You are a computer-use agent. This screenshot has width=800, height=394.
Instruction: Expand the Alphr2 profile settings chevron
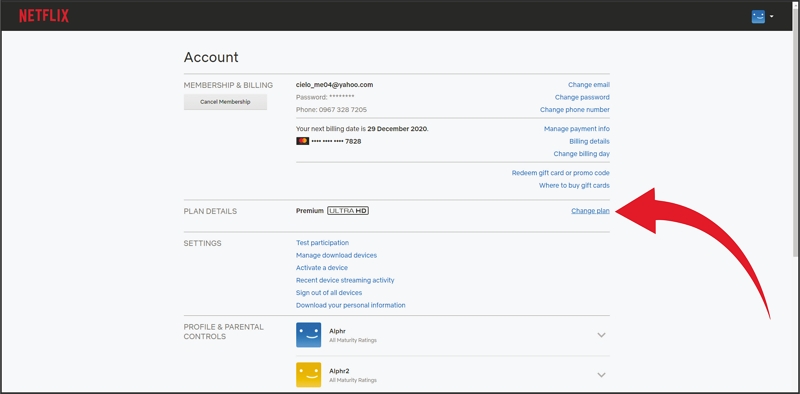[x=602, y=375]
